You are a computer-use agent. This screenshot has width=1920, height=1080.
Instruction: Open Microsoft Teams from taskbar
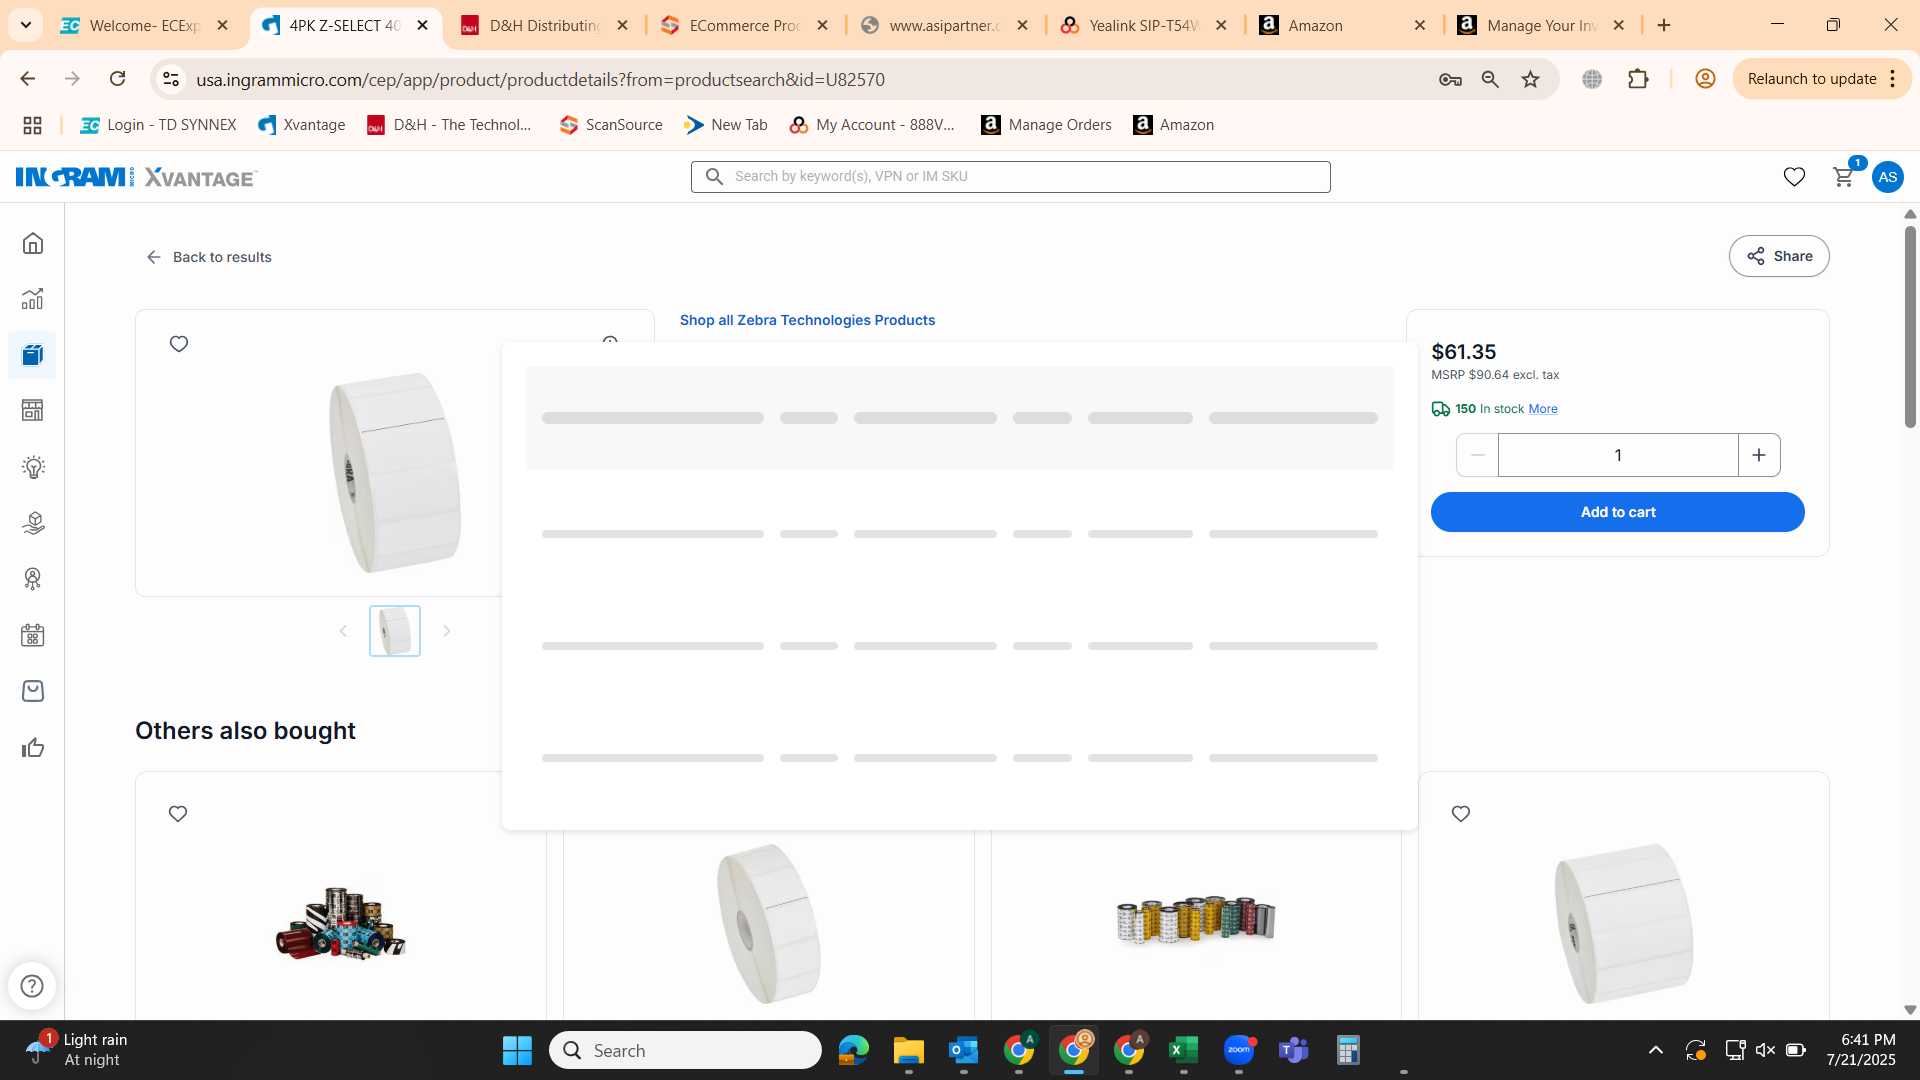click(1293, 1050)
